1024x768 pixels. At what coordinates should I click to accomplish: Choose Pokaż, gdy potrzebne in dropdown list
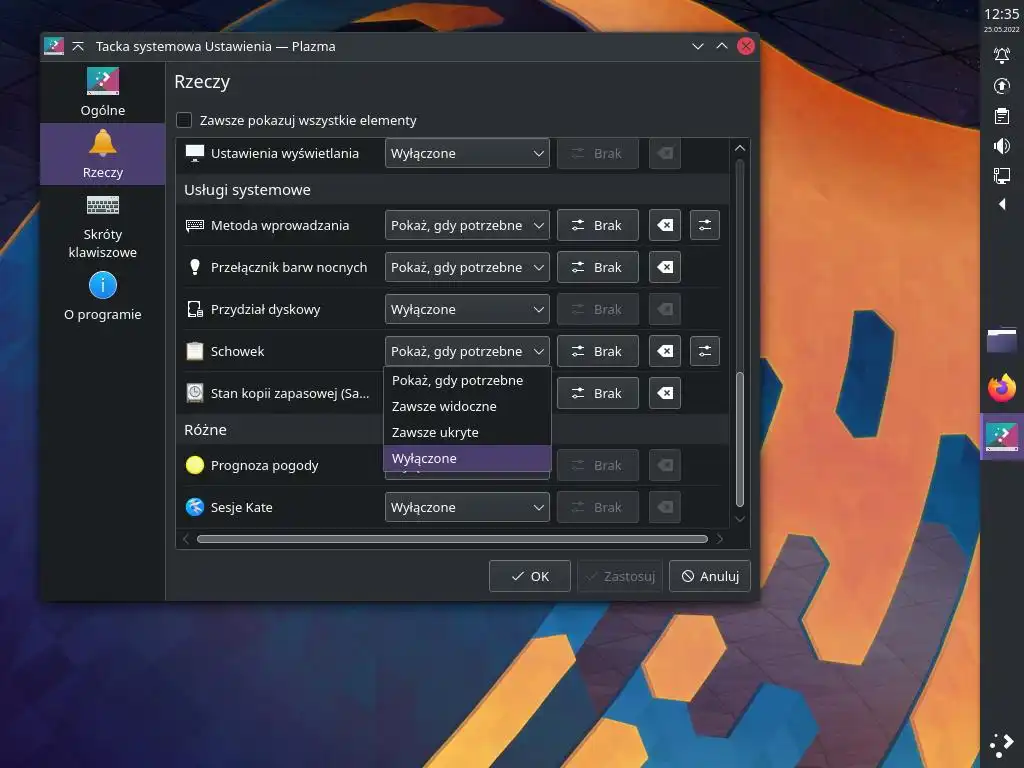click(467, 380)
